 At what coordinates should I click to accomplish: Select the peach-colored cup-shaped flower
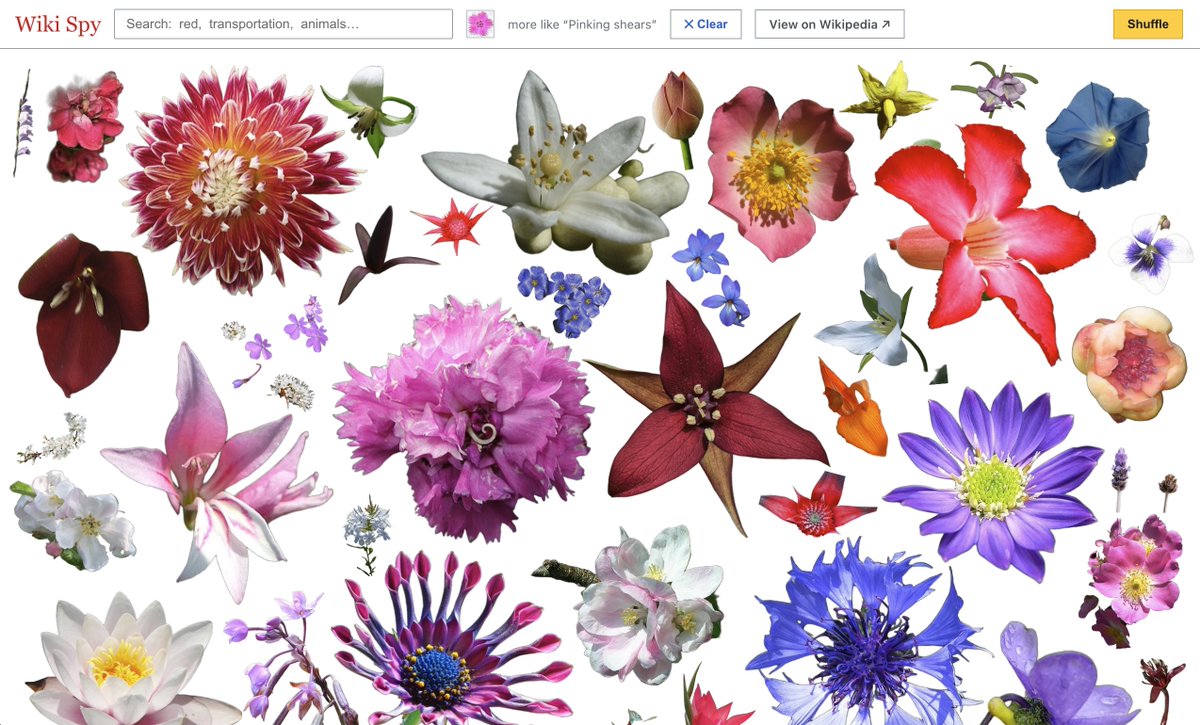[x=1129, y=362]
